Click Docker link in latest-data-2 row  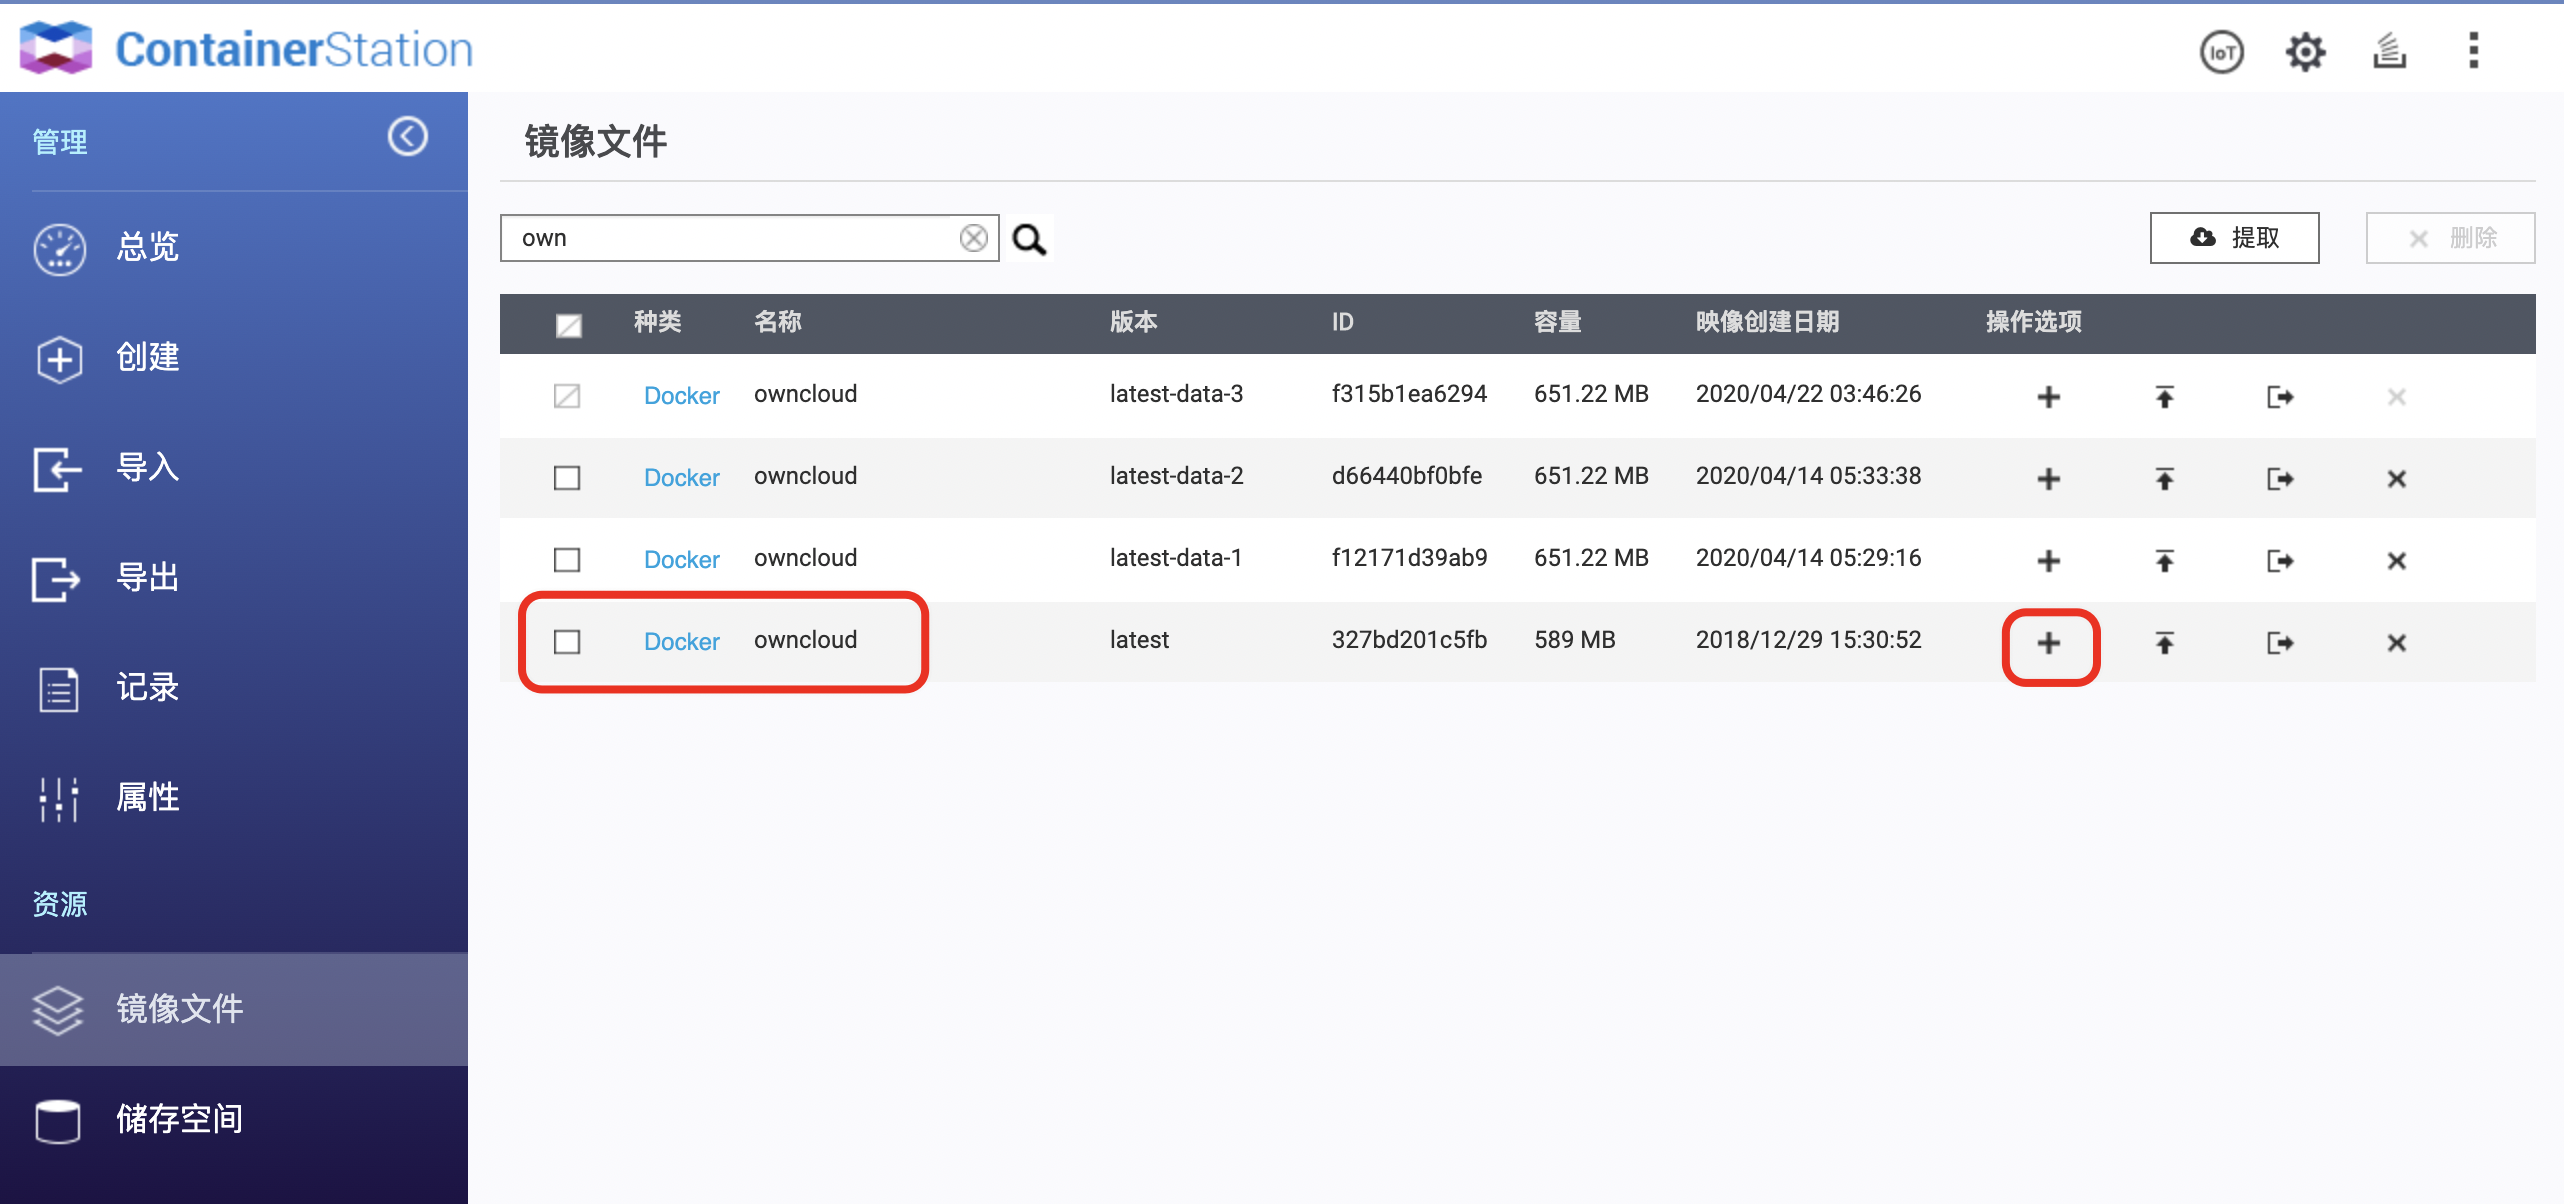point(681,478)
